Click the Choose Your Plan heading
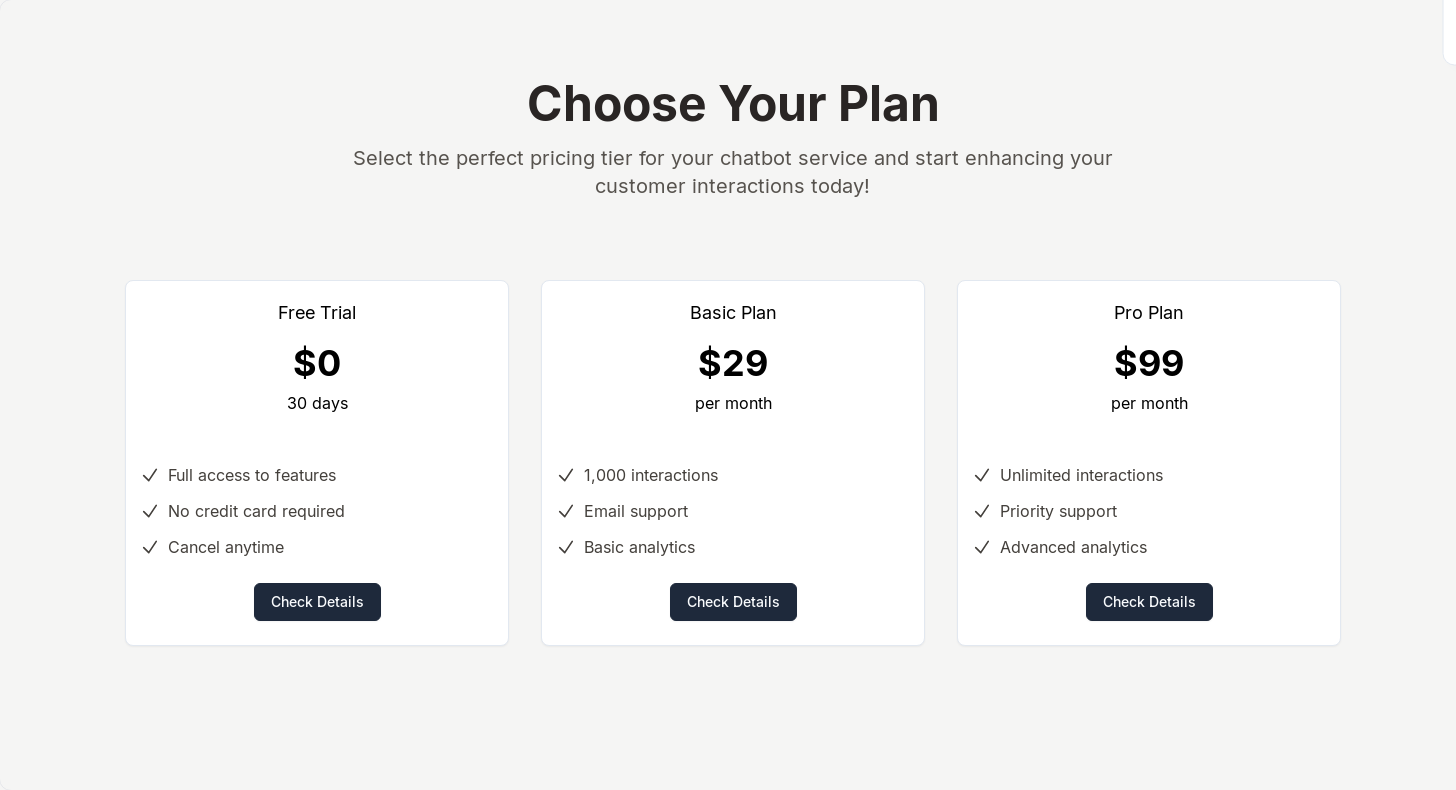Image resolution: width=1456 pixels, height=790 pixels. point(733,104)
